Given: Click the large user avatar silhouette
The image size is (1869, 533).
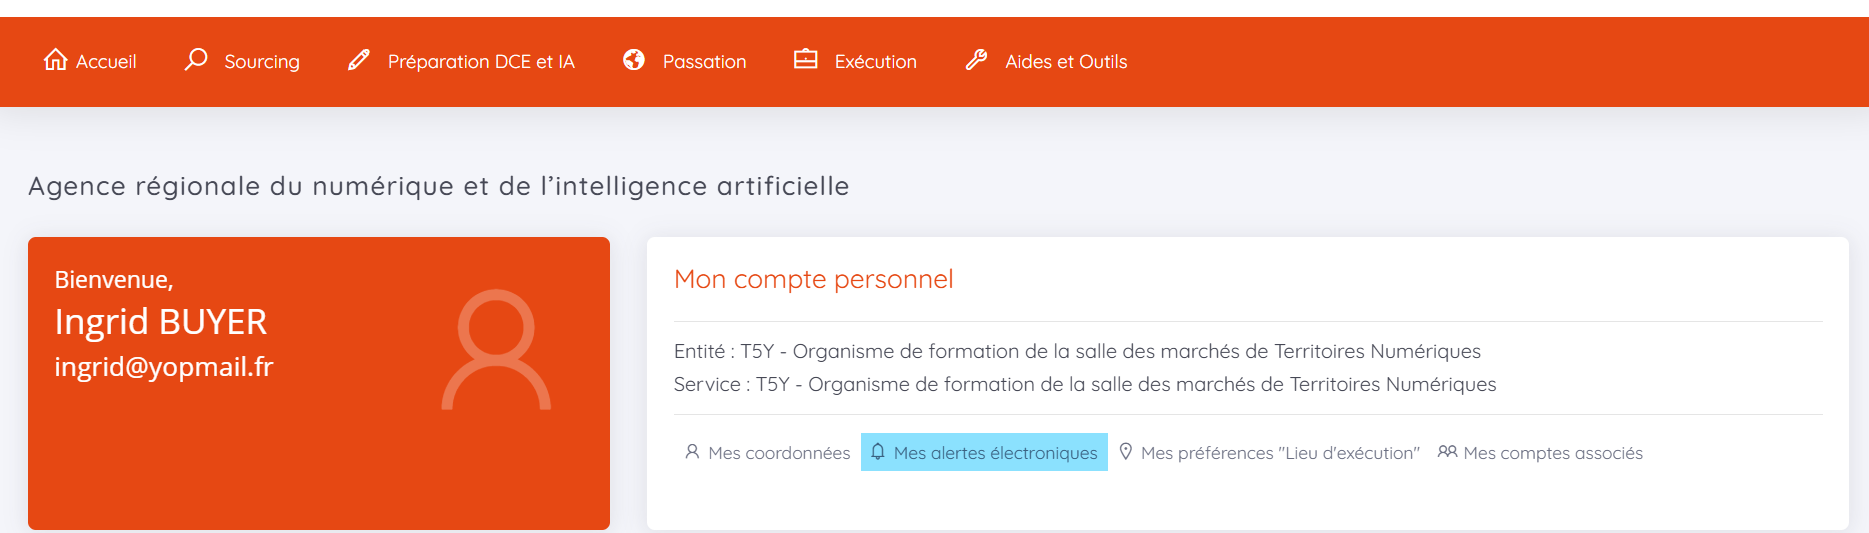Looking at the screenshot, I should pyautogui.click(x=496, y=350).
